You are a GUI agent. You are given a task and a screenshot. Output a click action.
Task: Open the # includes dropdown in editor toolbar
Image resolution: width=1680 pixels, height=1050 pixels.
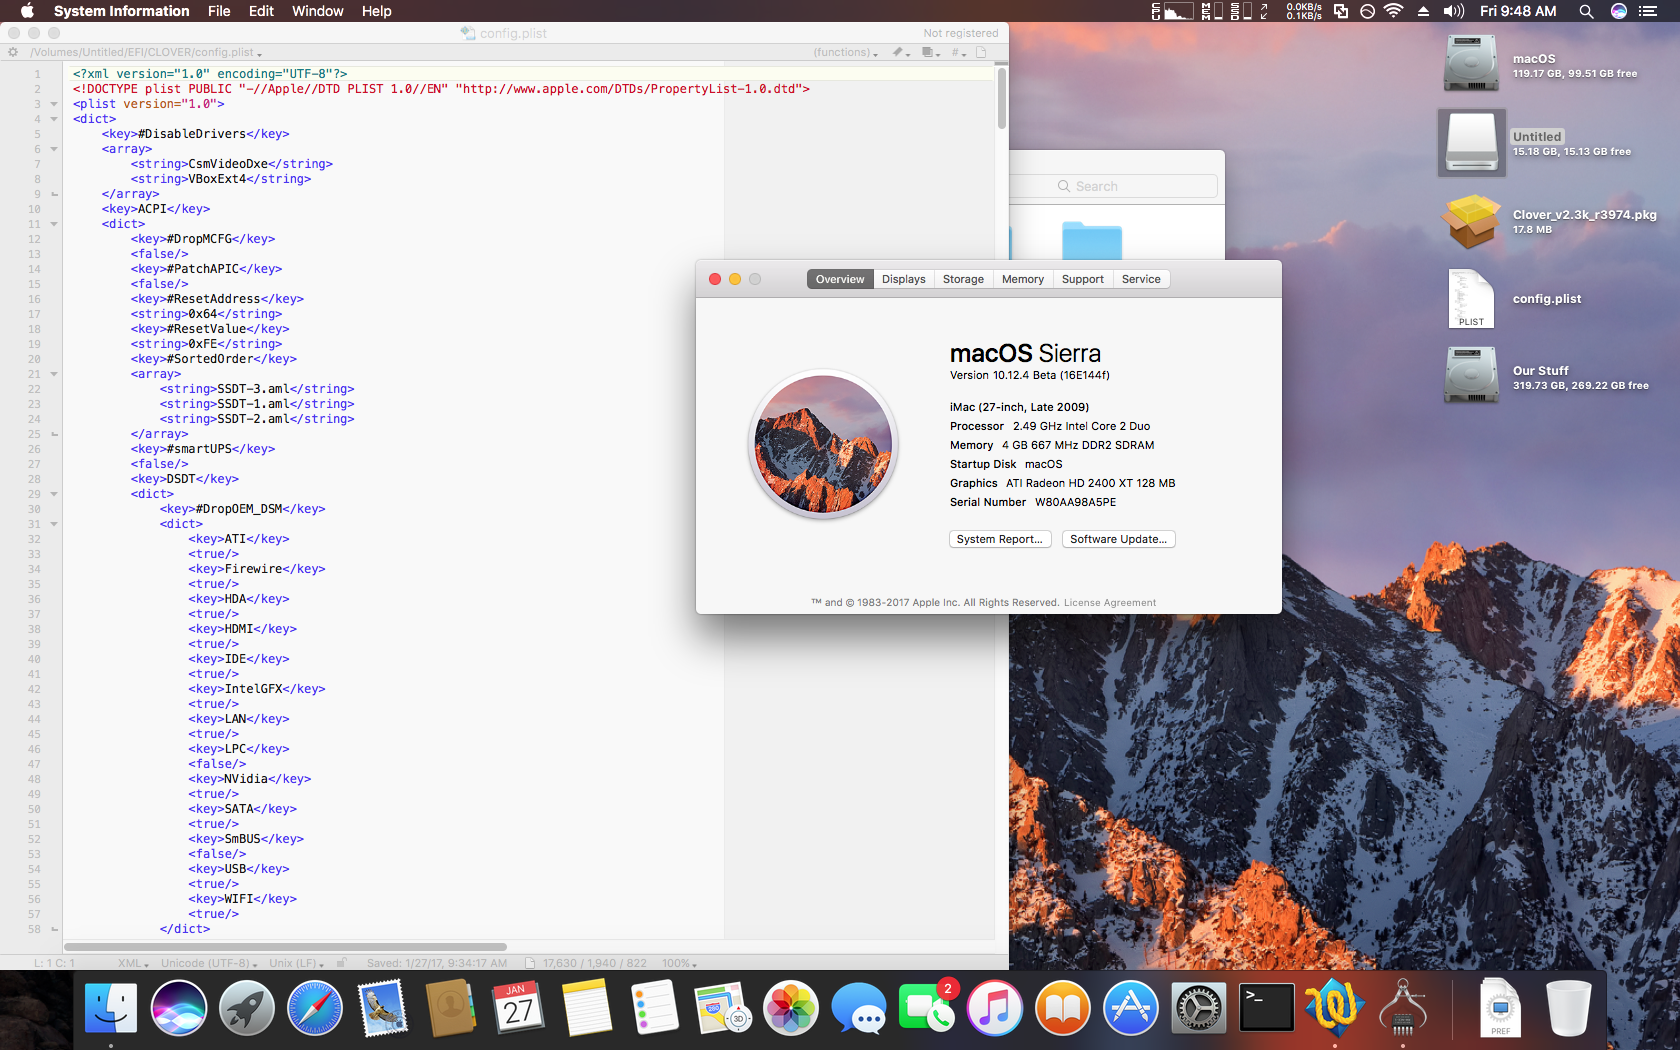tap(958, 52)
